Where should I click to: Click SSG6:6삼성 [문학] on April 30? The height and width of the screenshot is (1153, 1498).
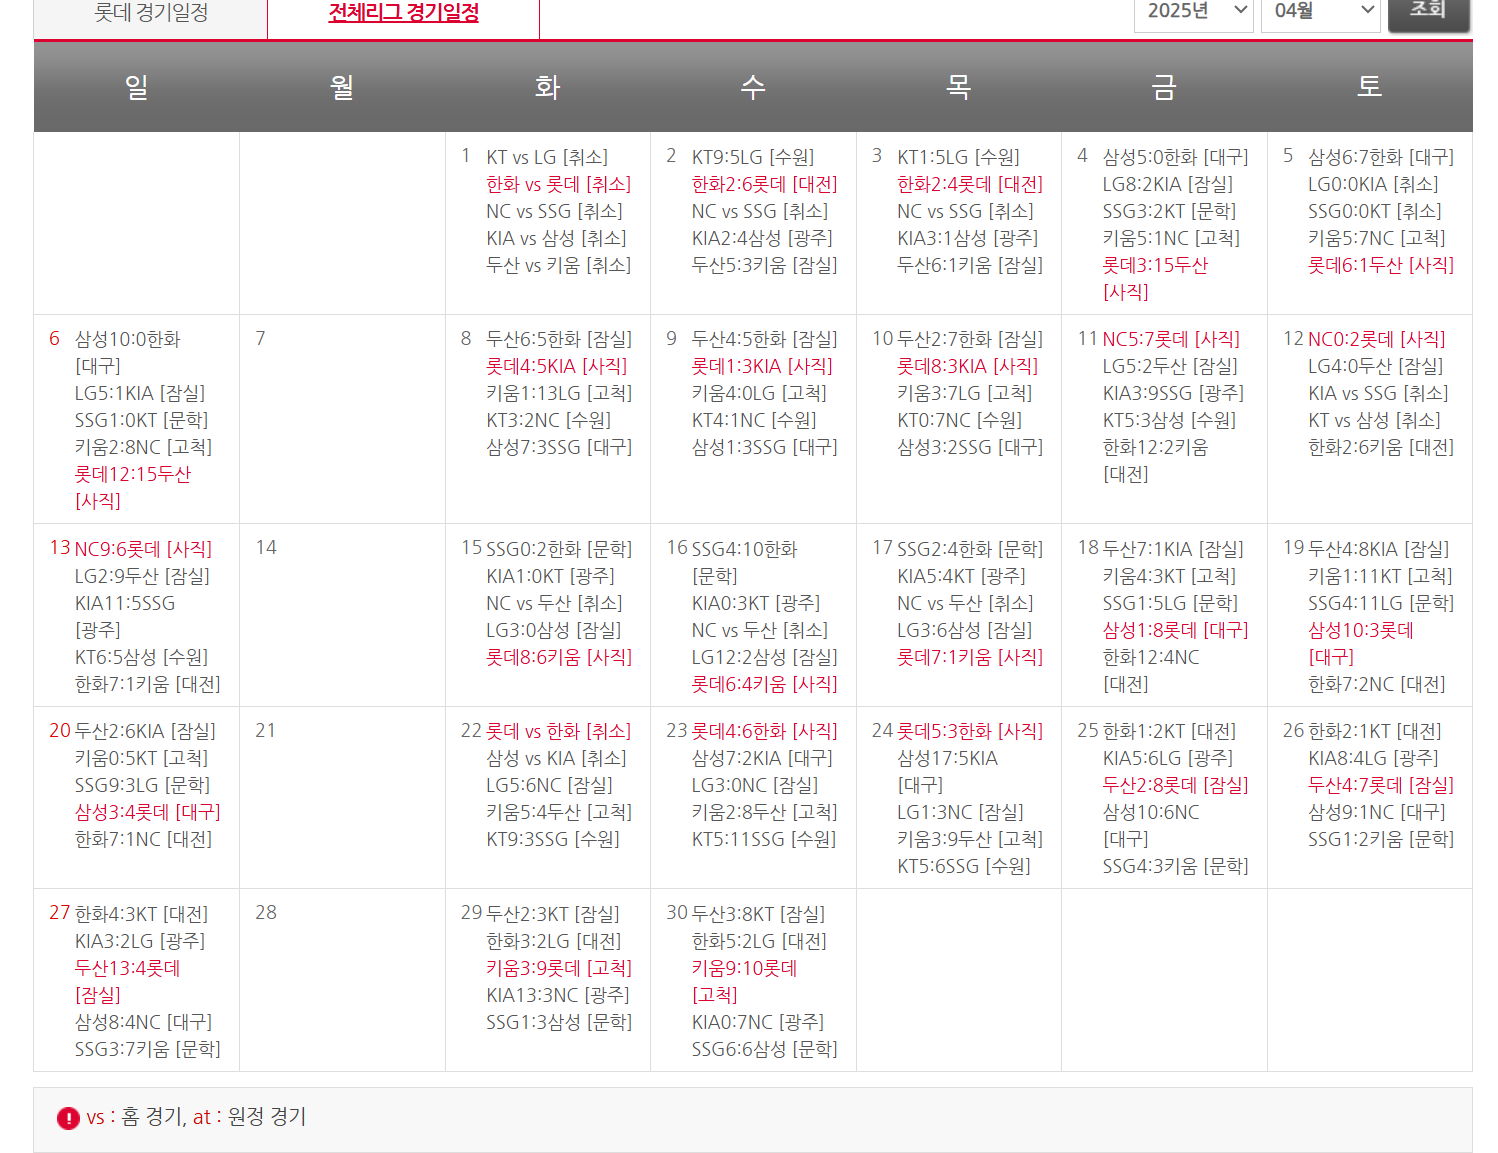tap(765, 1049)
